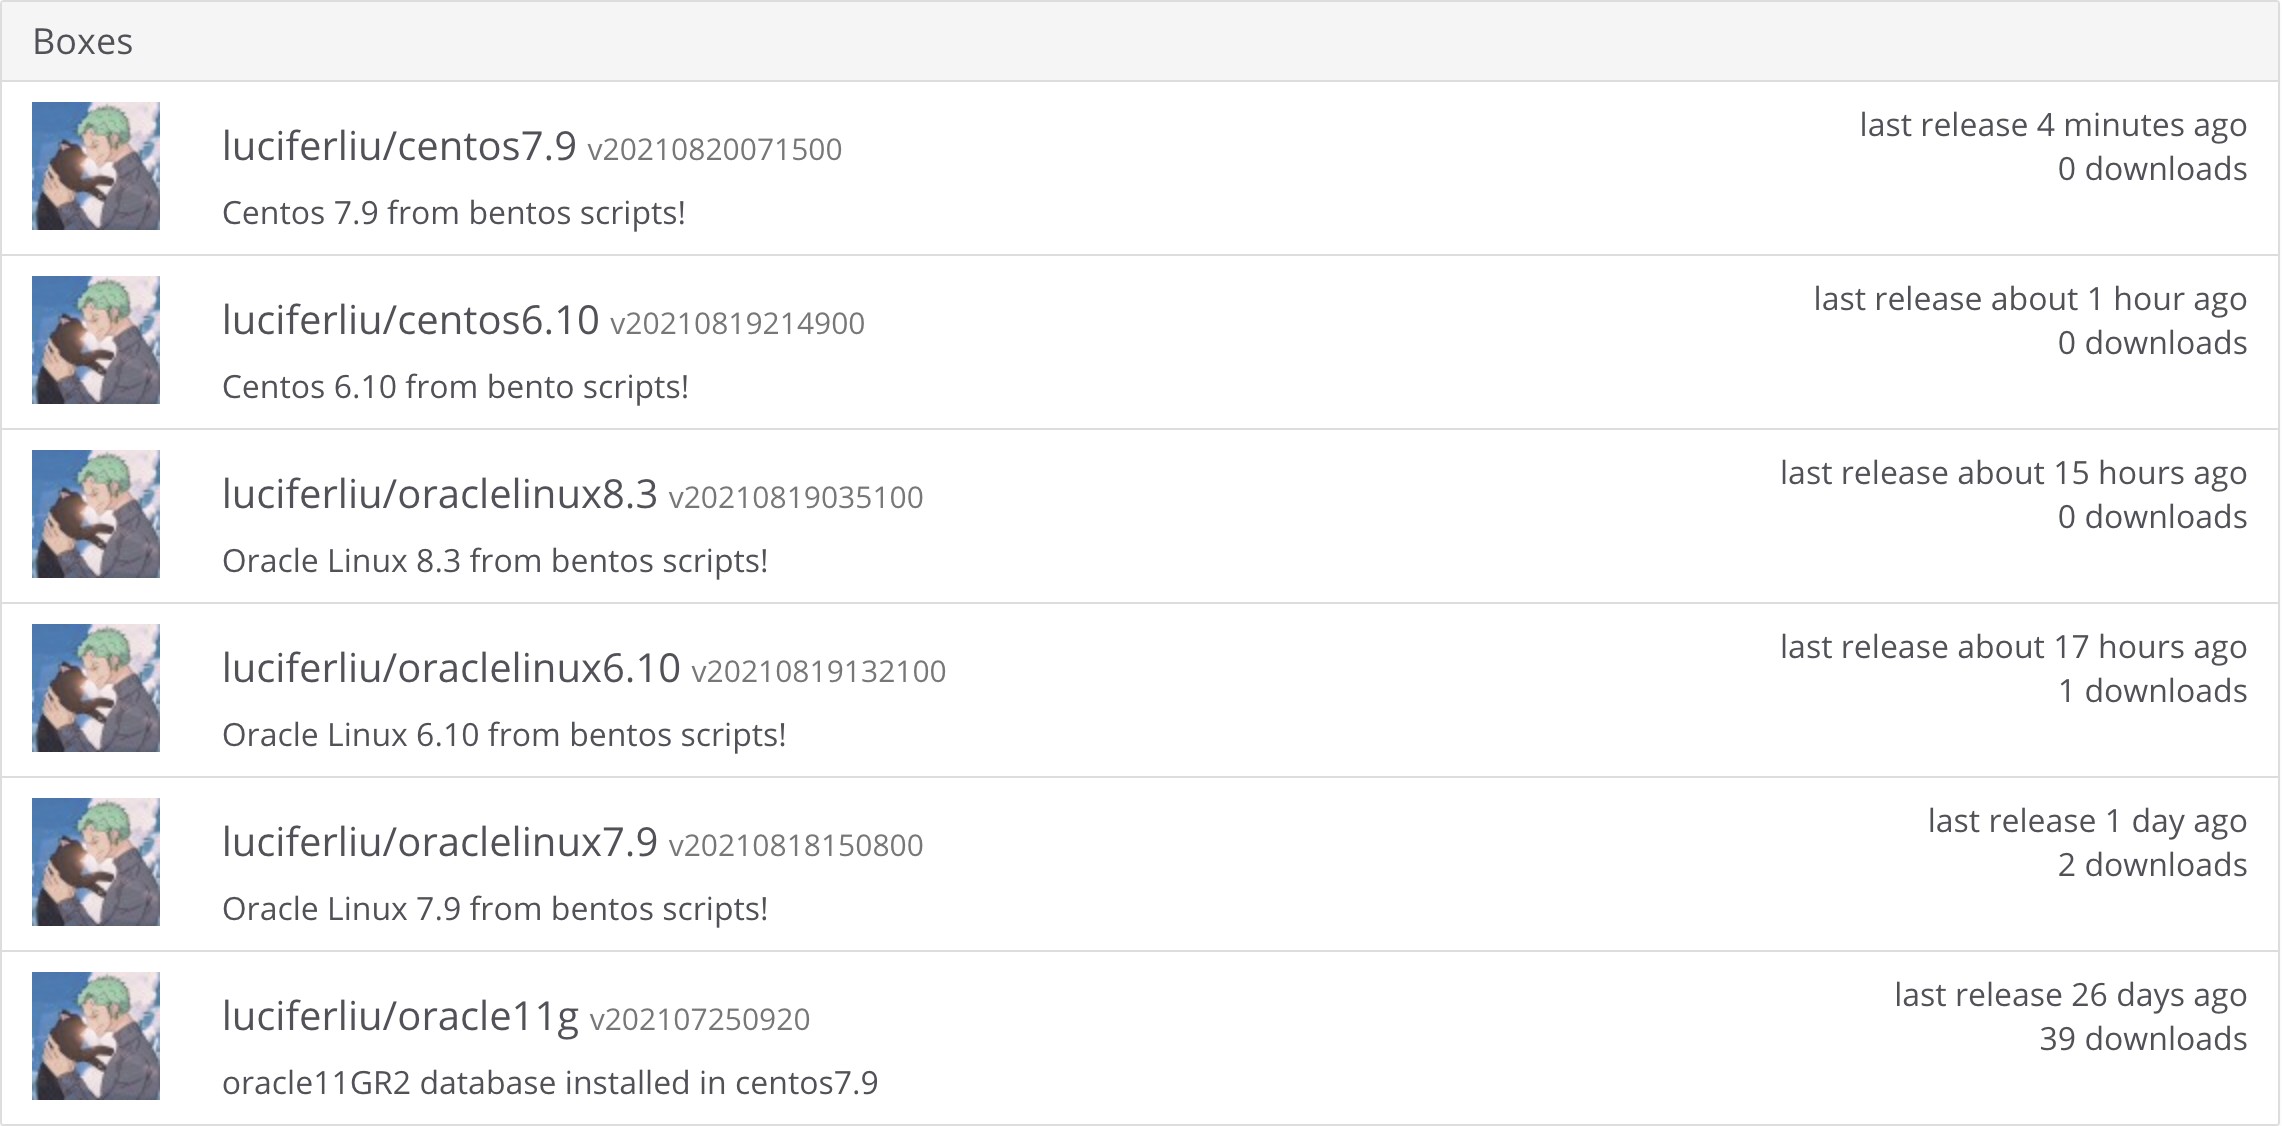The image size is (2282, 1126).
Task: Click the avatar thumbnail beside luciferliu/oracle11g
Action: point(96,1036)
